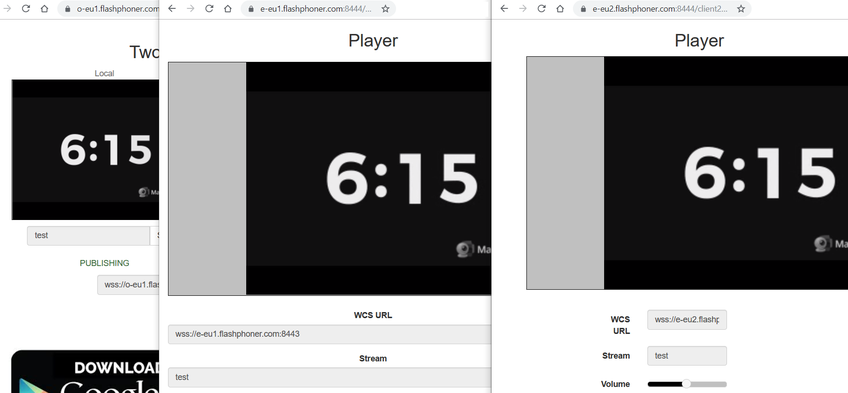
Task: Click the 'WCS URL' label in e-eu1 window
Action: point(373,315)
